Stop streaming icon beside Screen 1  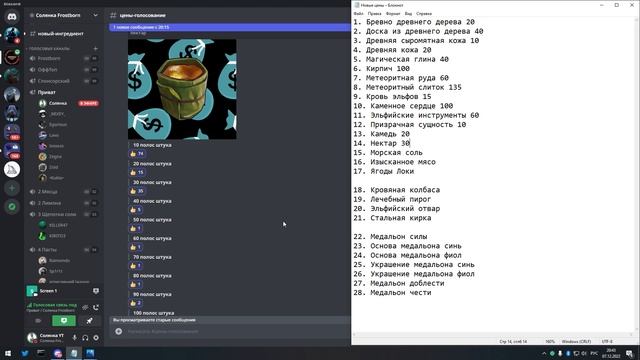click(x=96, y=291)
